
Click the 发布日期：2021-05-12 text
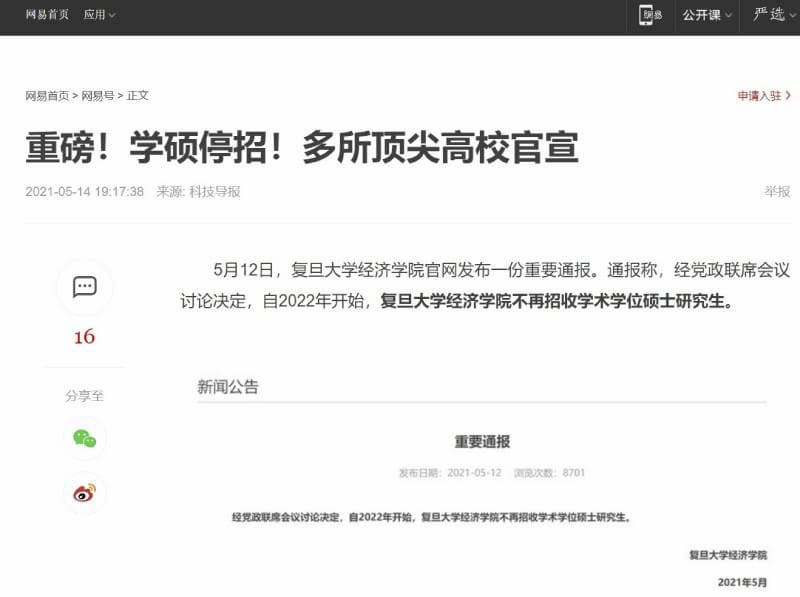(x=450, y=473)
